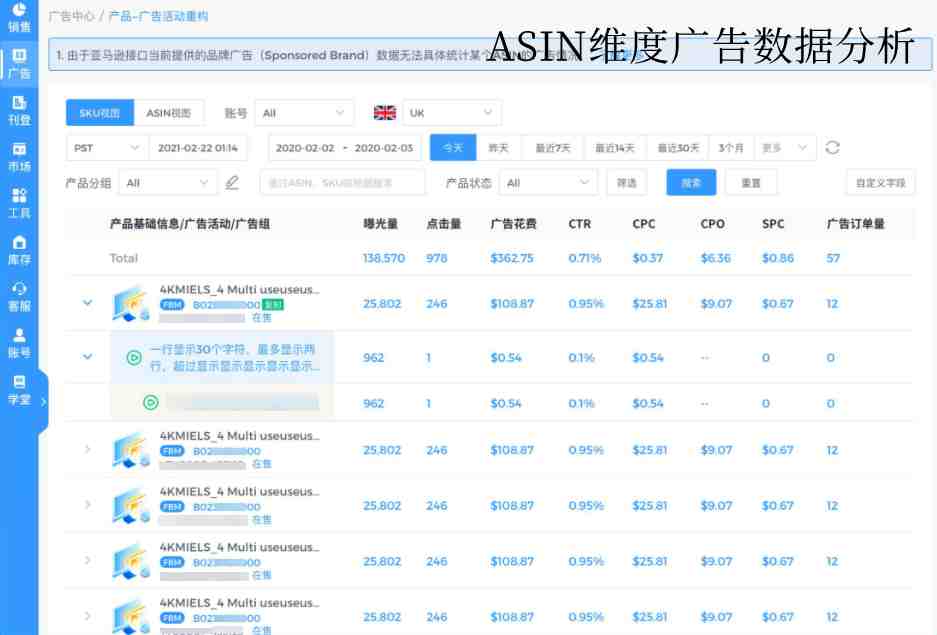
Task: Select the 最近7天 date range tab
Action: click(x=552, y=148)
